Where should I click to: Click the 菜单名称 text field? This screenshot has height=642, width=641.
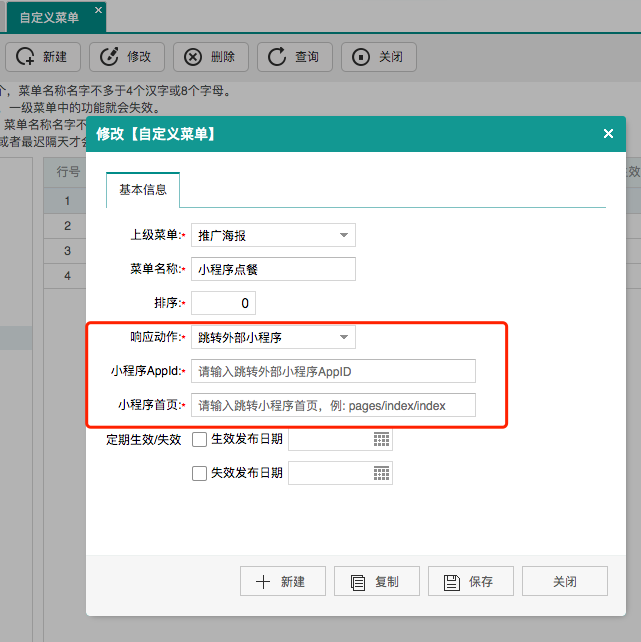click(273, 269)
